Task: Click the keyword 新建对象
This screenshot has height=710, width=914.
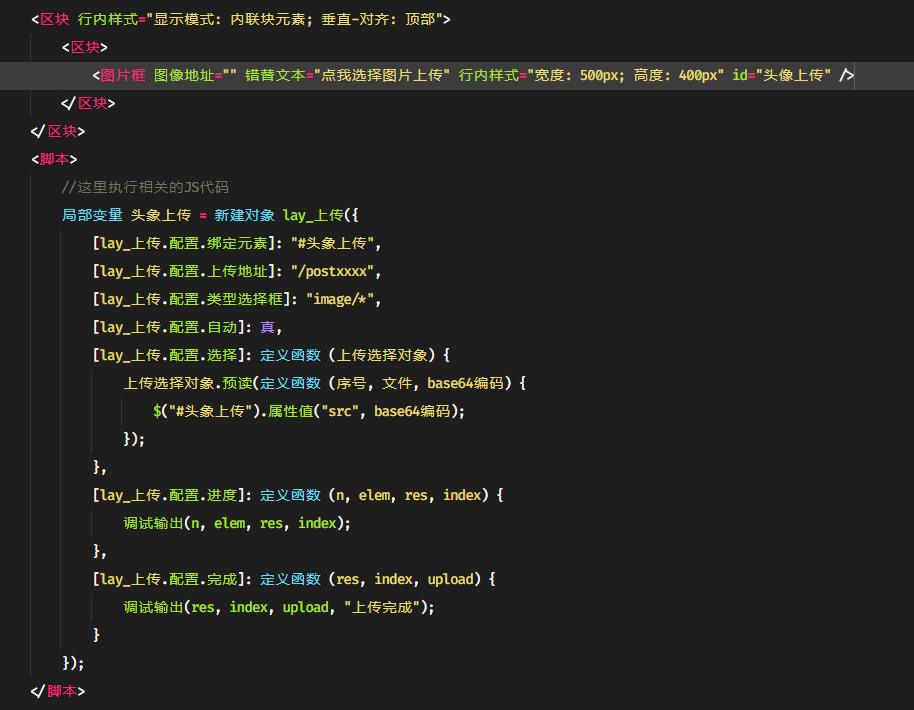Action: [244, 216]
